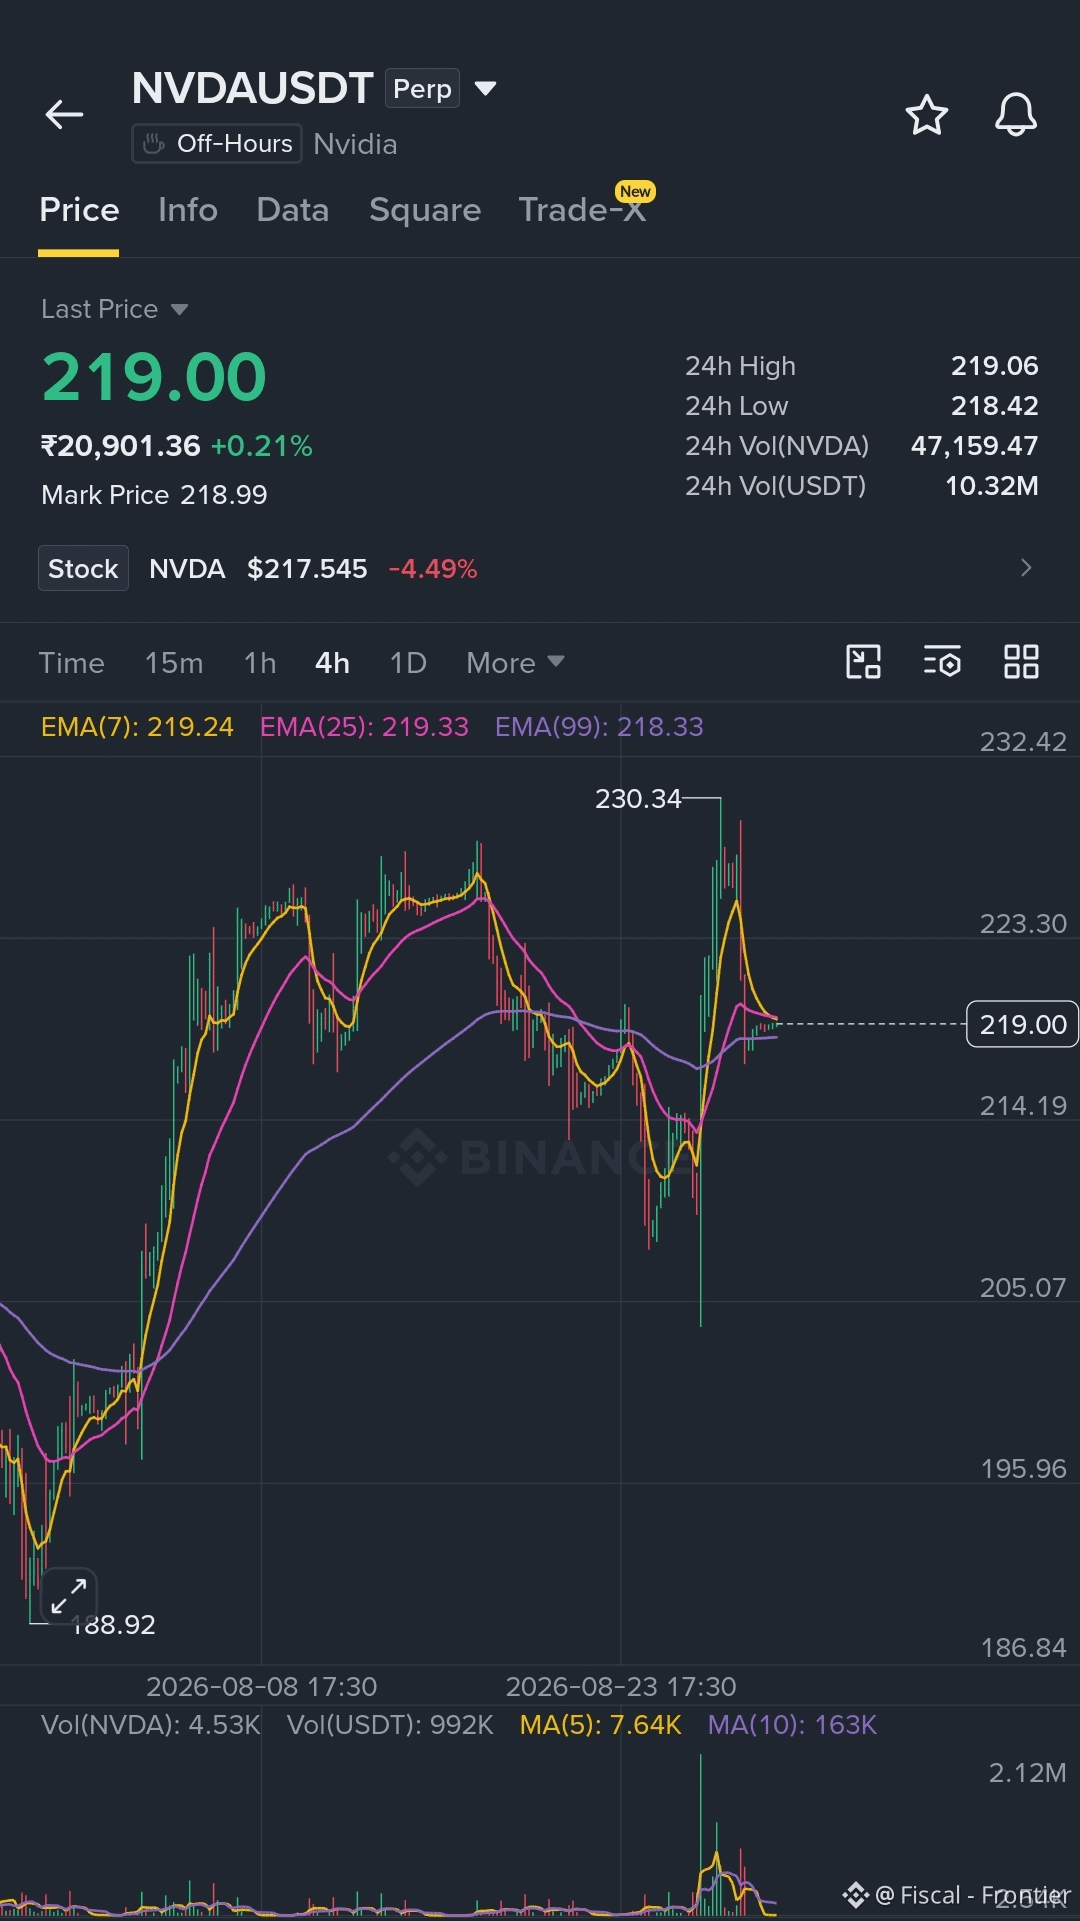
Task: Select the Time chart interval
Action: point(71,662)
